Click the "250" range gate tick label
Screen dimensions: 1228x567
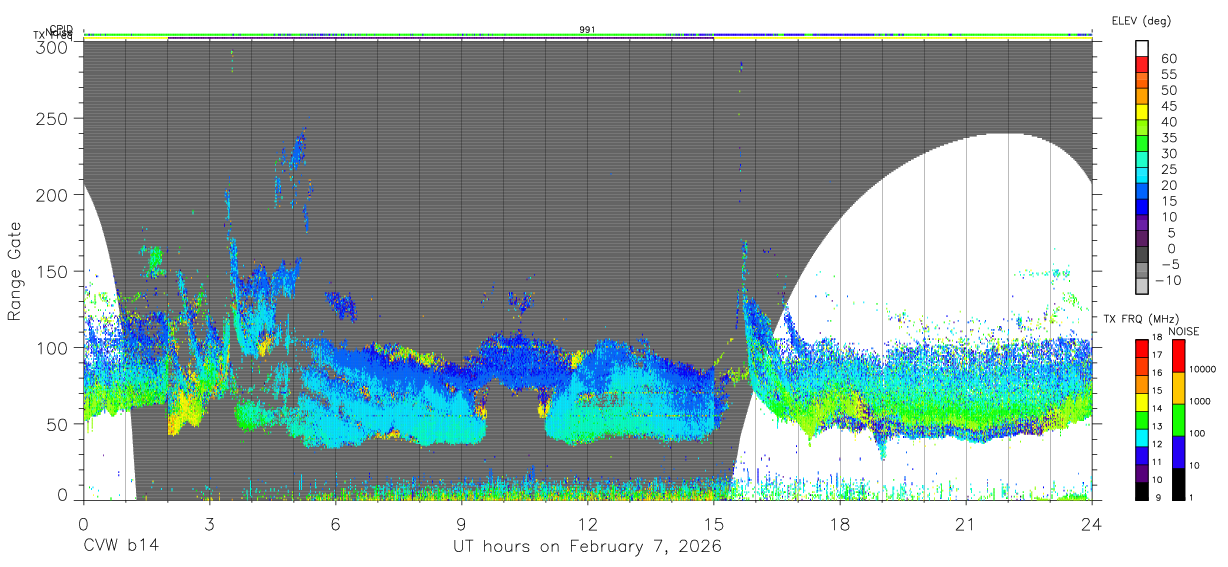point(54,118)
